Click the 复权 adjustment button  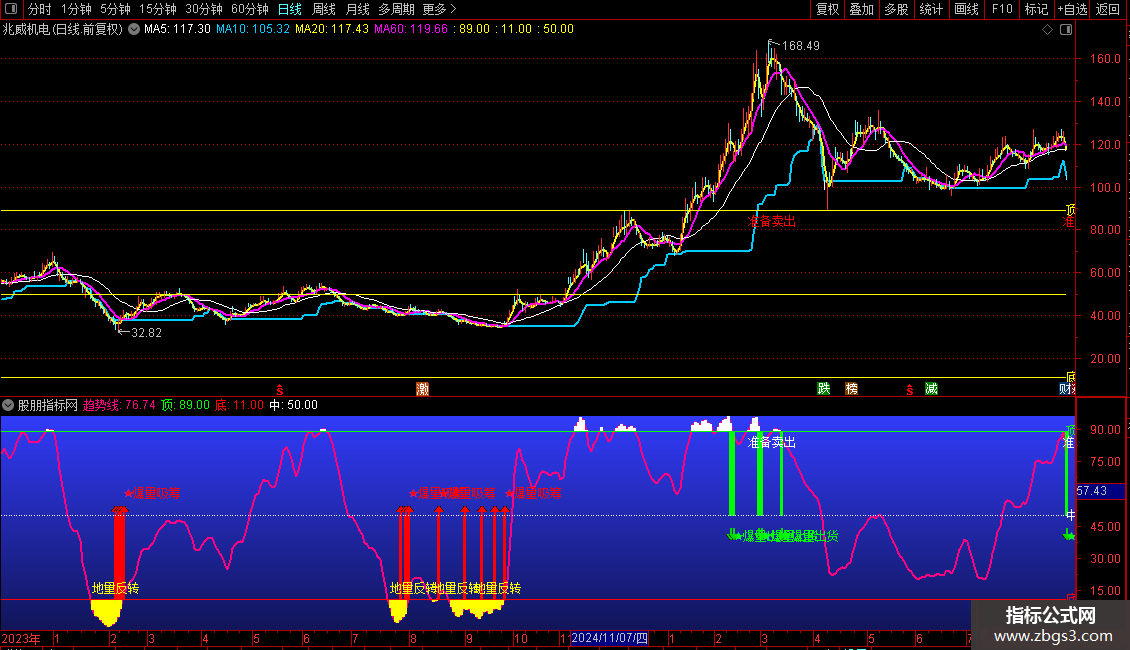(x=827, y=9)
